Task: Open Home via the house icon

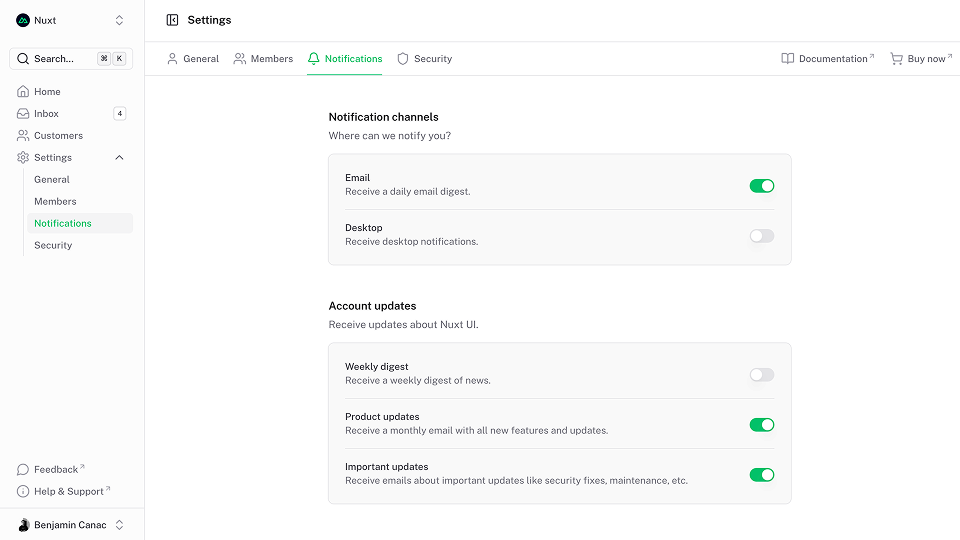Action: tap(23, 92)
